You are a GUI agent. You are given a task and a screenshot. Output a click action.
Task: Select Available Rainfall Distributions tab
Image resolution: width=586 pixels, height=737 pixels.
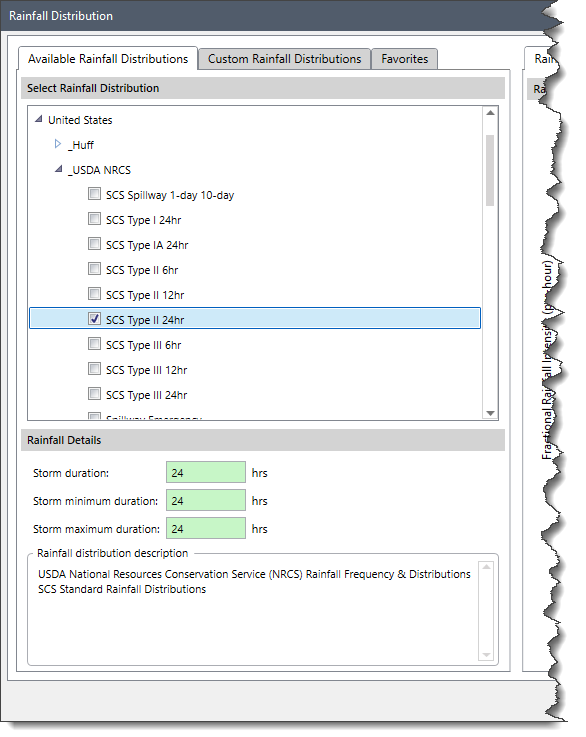108,59
